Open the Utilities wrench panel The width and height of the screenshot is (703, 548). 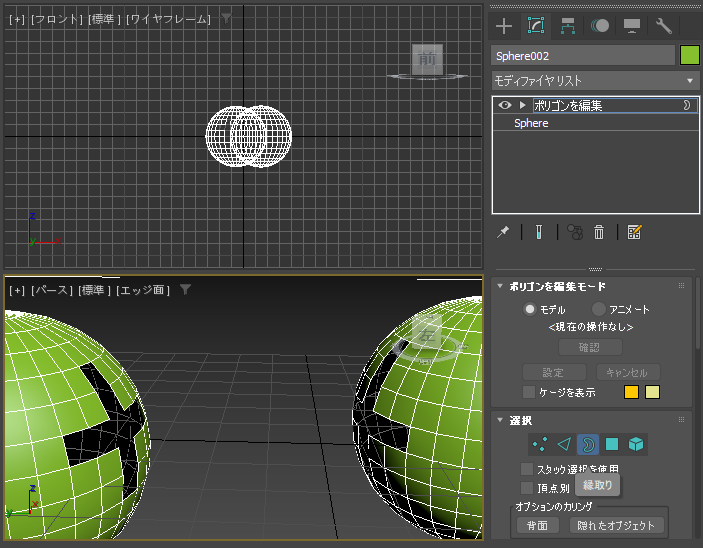(x=664, y=26)
